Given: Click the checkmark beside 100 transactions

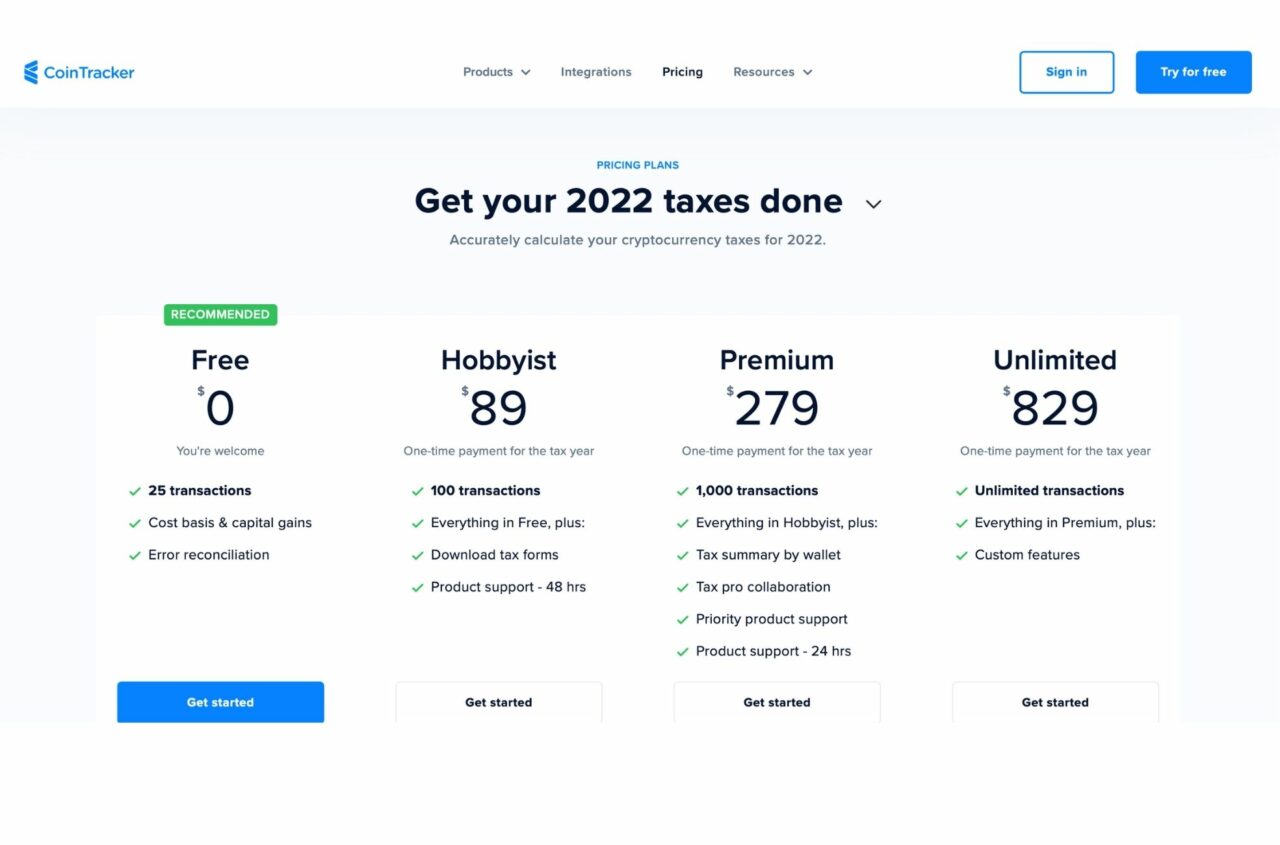Looking at the screenshot, I should point(417,491).
